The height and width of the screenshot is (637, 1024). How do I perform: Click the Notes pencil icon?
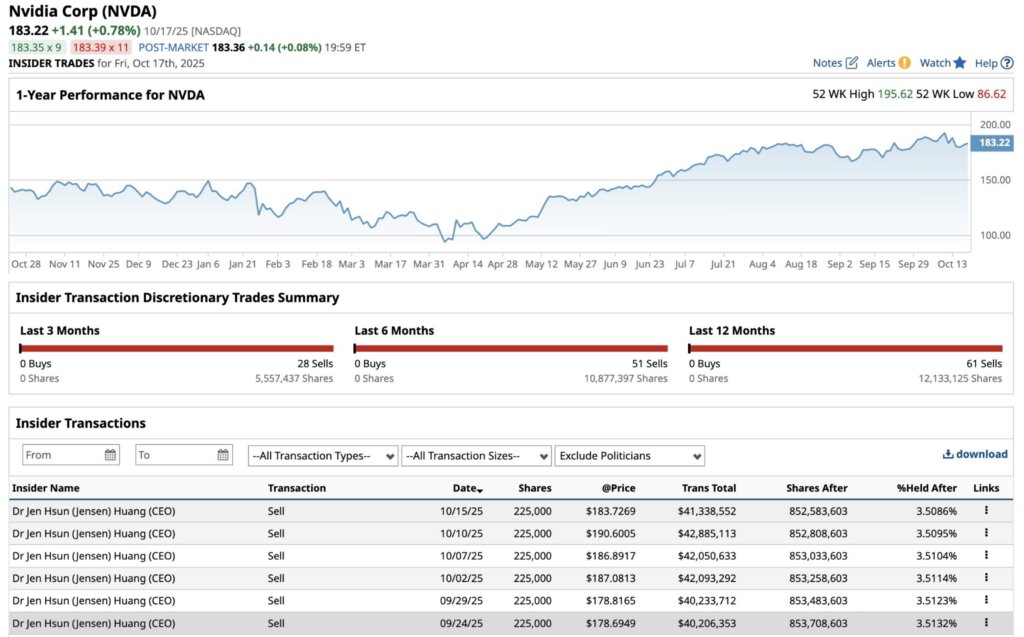pos(852,63)
